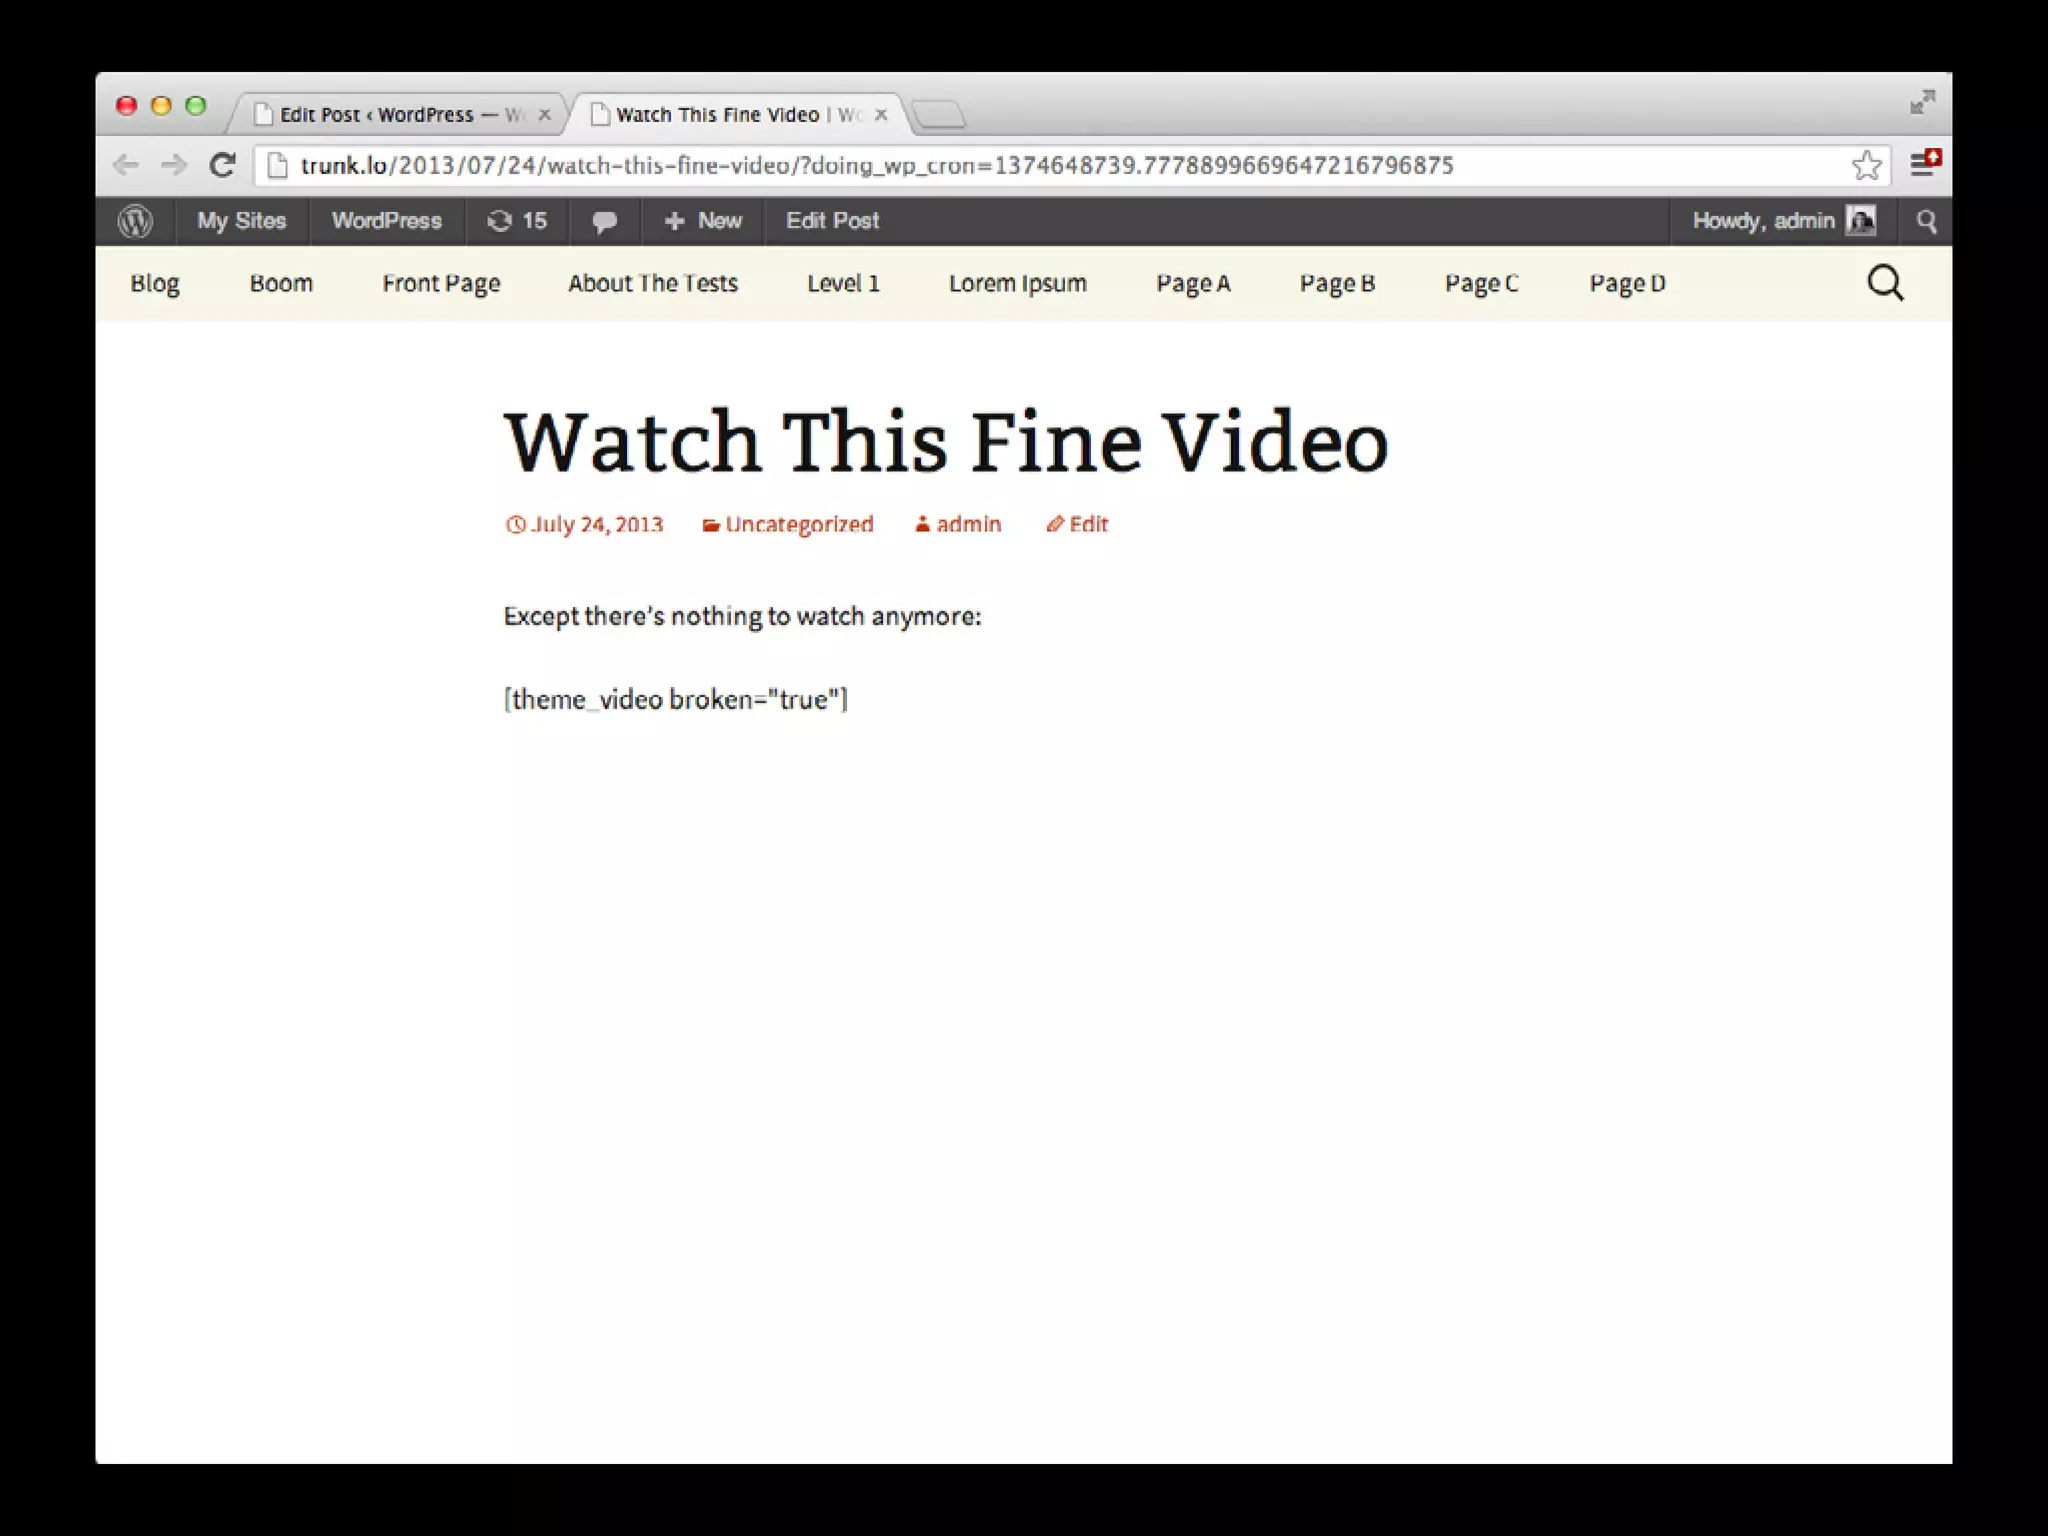Click the browser back arrow
Viewport: 2048px width, 1536px height.
pos(126,165)
